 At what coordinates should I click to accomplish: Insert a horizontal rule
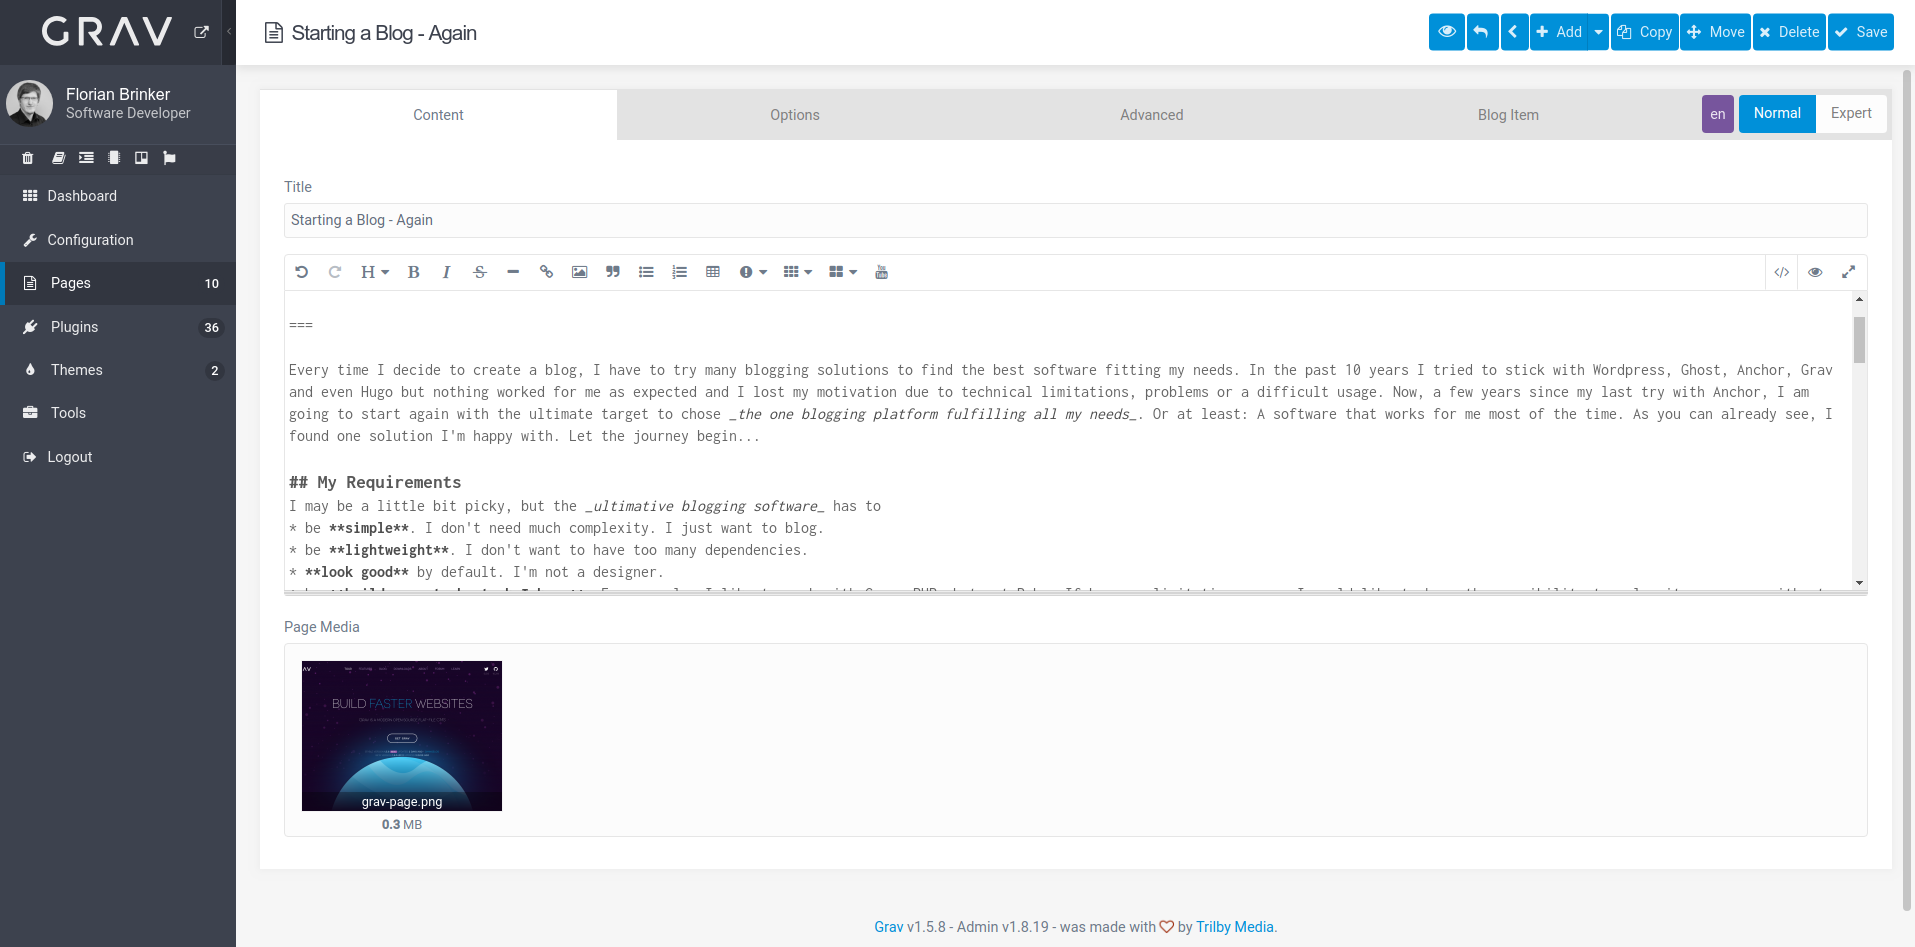(513, 272)
